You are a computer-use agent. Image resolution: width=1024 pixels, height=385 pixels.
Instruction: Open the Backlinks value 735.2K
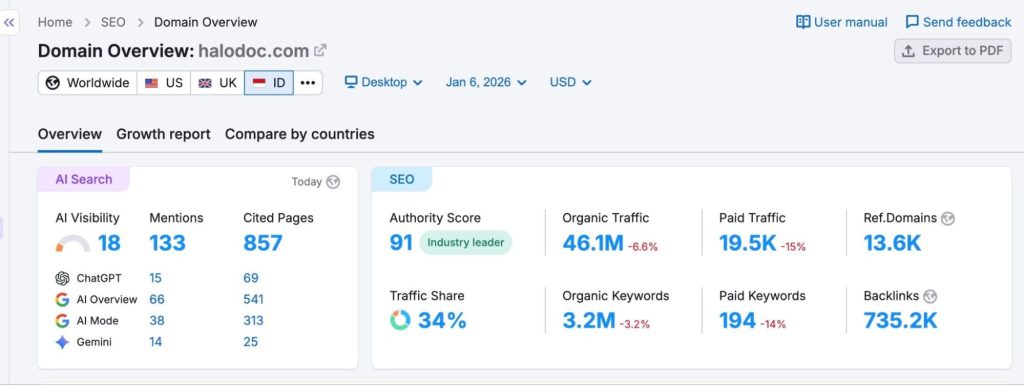click(901, 320)
